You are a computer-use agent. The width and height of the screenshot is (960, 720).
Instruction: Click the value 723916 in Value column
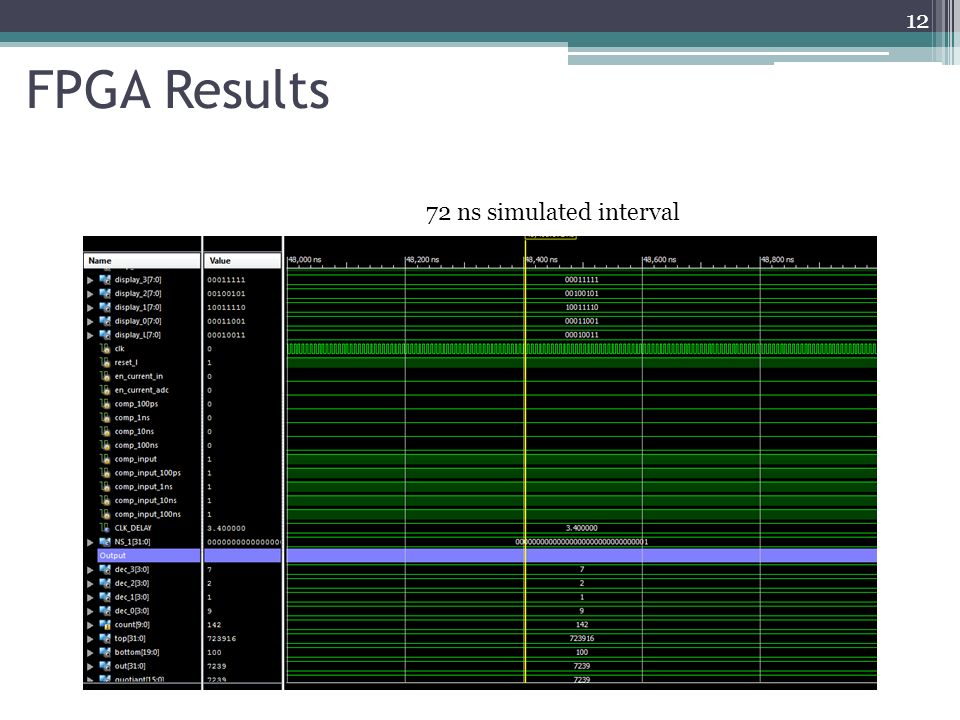(222, 639)
